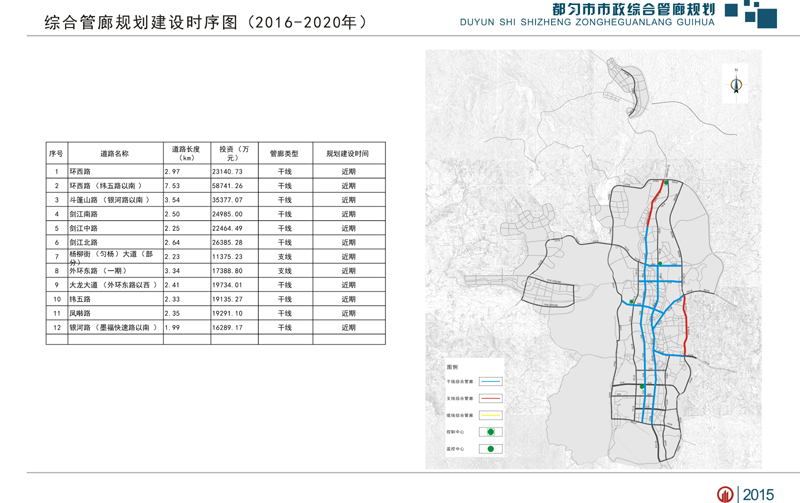Select the 剑江南路 road name cell
Viewport: 800px width, 503px height.
pyautogui.click(x=85, y=214)
